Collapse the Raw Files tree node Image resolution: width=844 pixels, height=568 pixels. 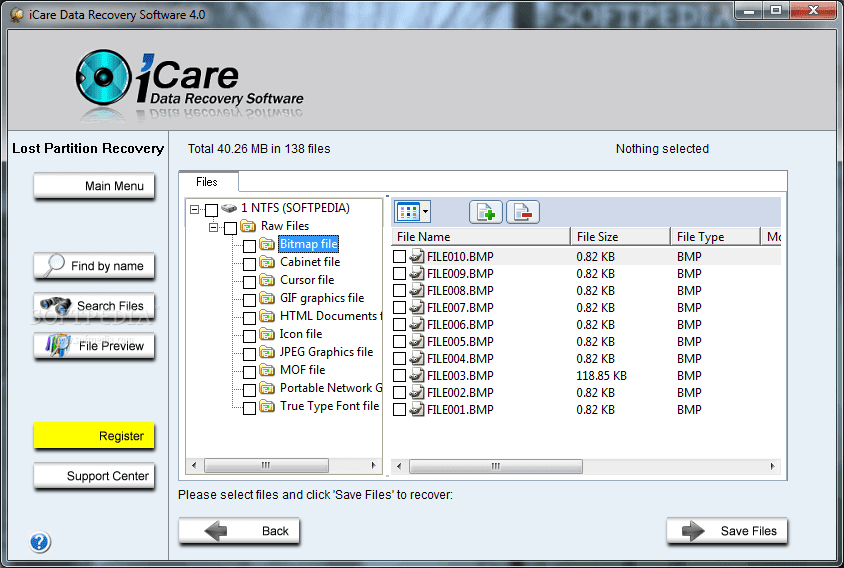(x=214, y=227)
